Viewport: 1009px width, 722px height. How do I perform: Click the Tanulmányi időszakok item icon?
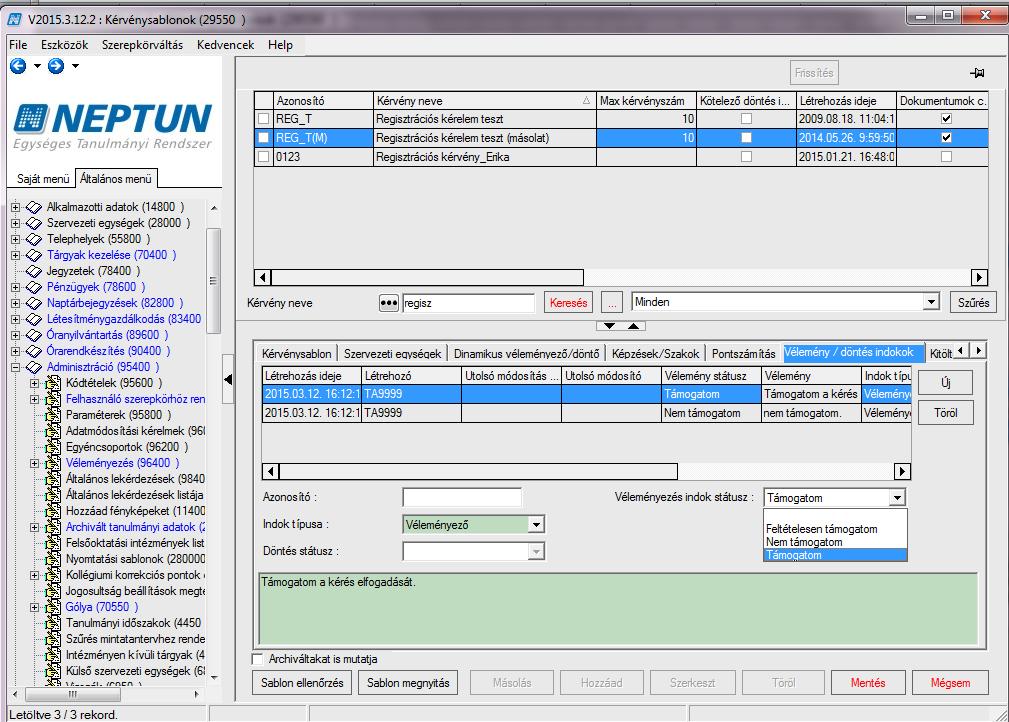pyautogui.click(x=53, y=623)
